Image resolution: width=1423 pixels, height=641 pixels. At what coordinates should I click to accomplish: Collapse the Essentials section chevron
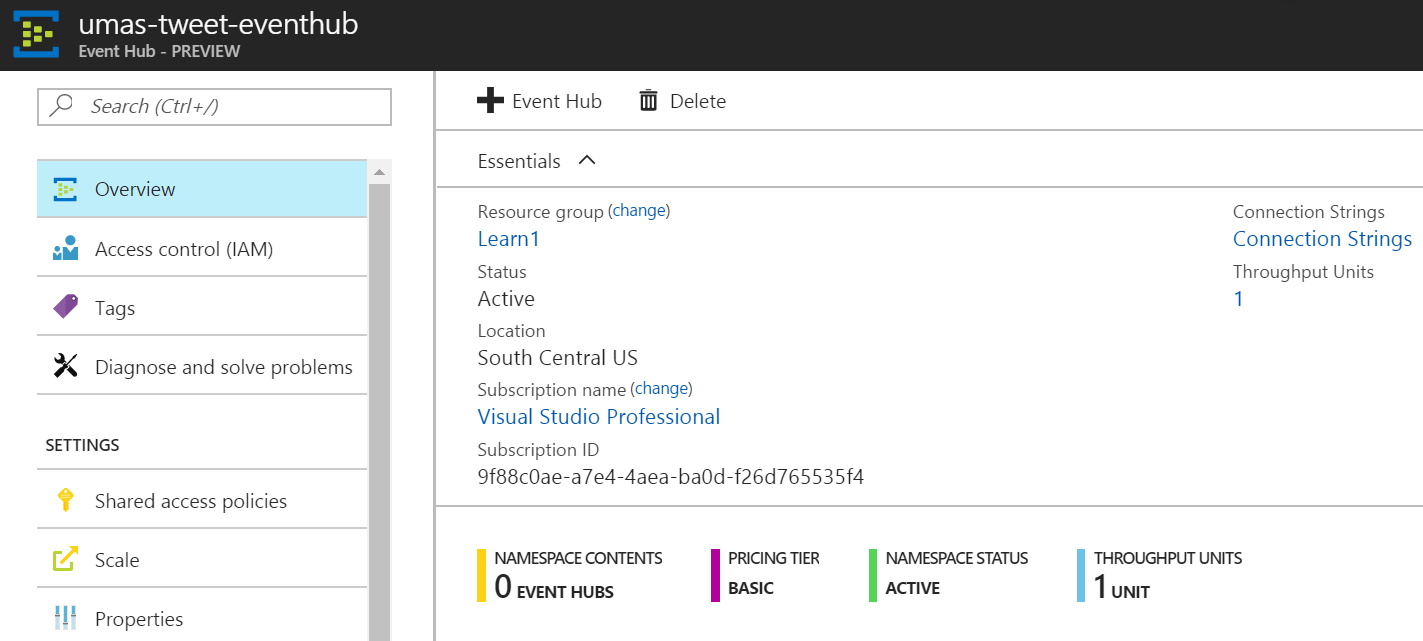pyautogui.click(x=587, y=160)
